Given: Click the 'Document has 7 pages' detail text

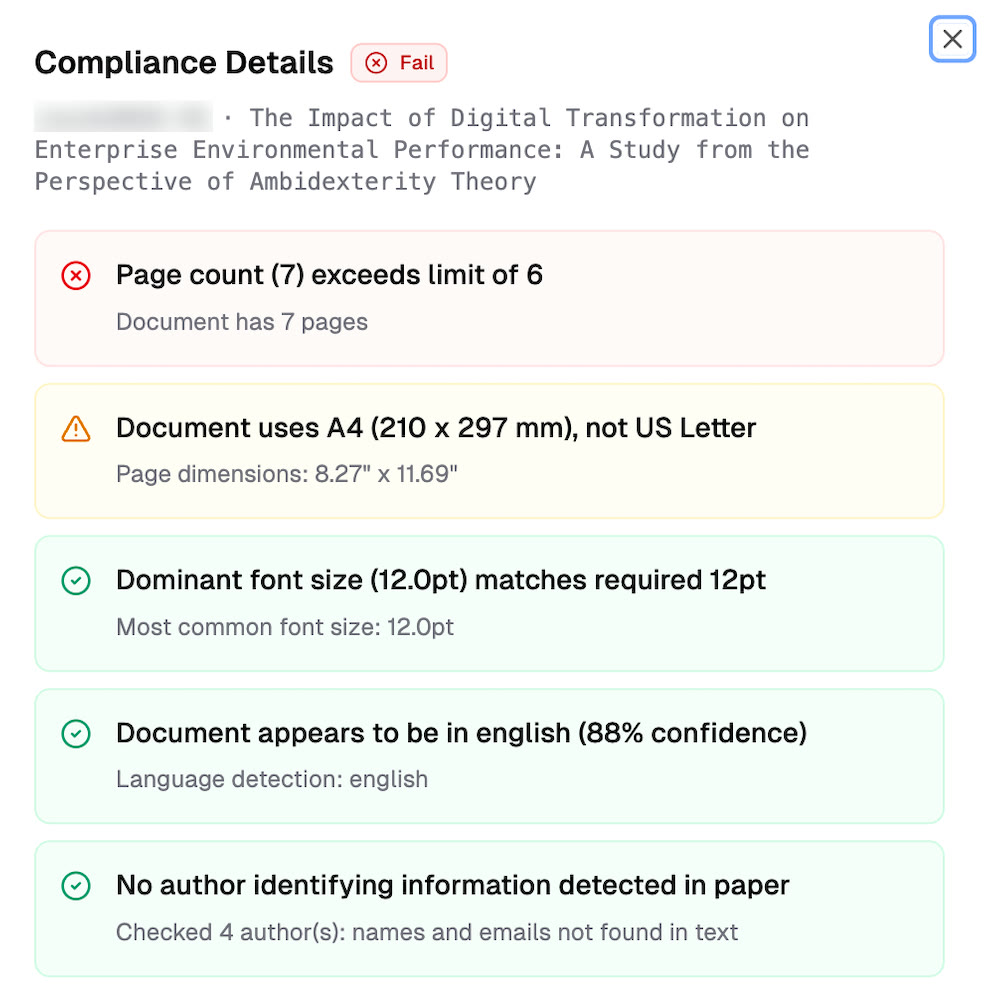Looking at the screenshot, I should [x=242, y=322].
